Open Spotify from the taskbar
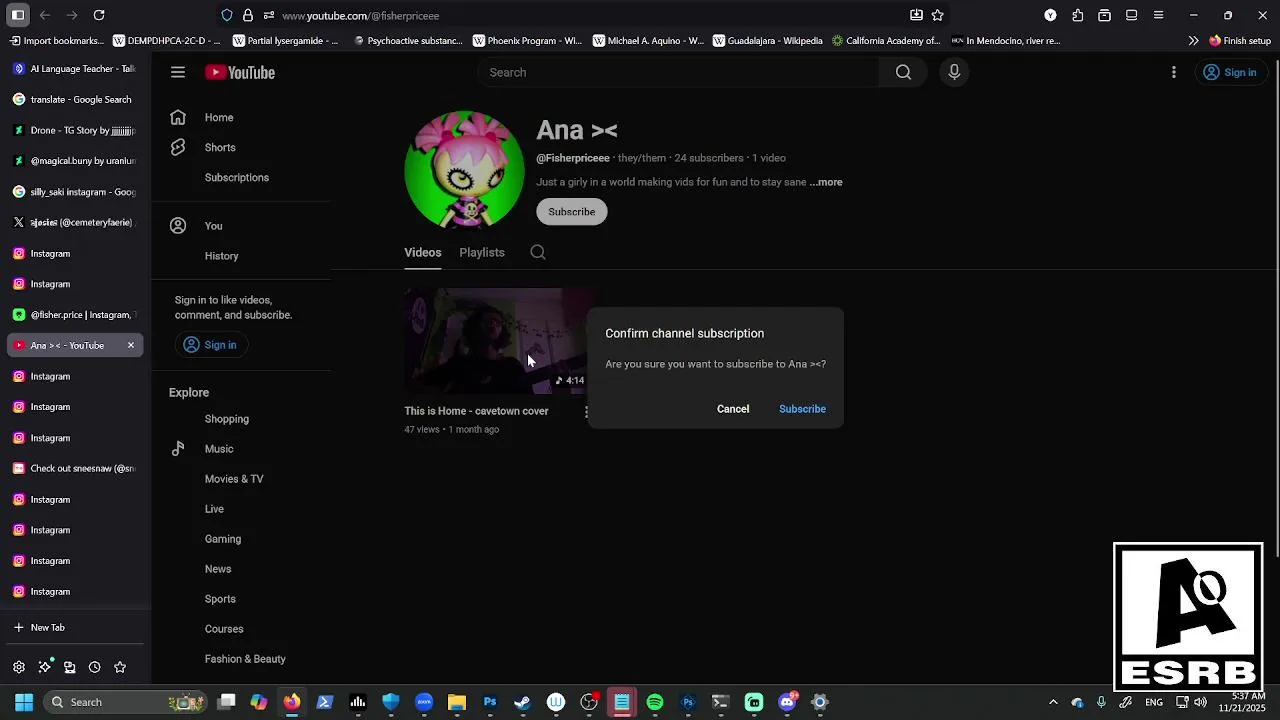1280x720 pixels. [x=655, y=702]
